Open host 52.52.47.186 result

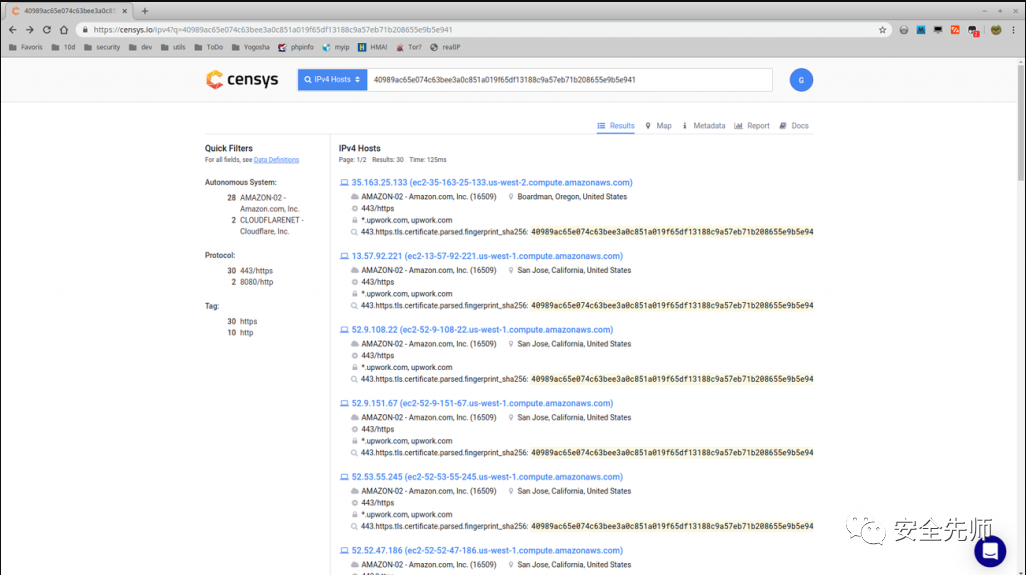[487, 550]
